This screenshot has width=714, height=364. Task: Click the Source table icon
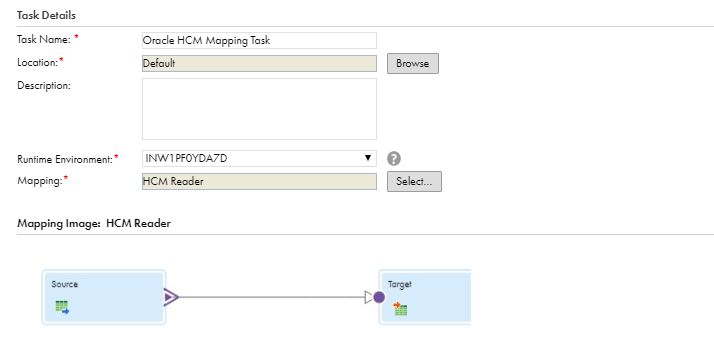click(x=62, y=307)
